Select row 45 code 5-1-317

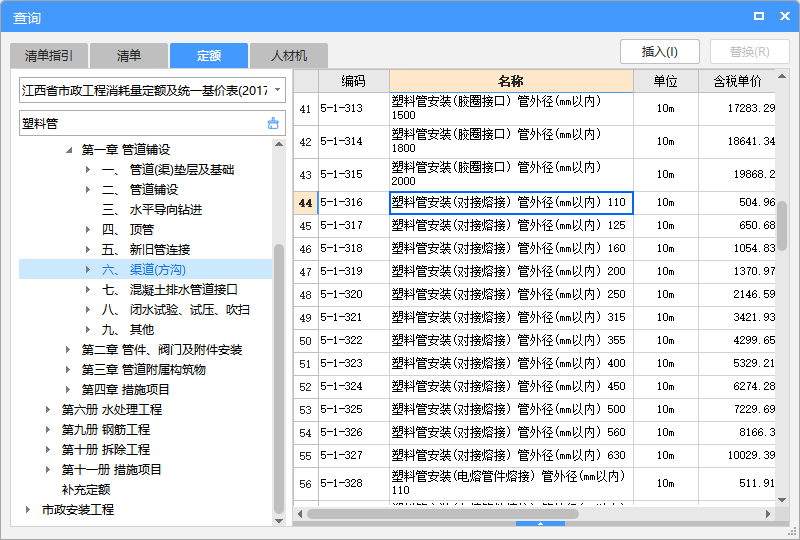(354, 226)
